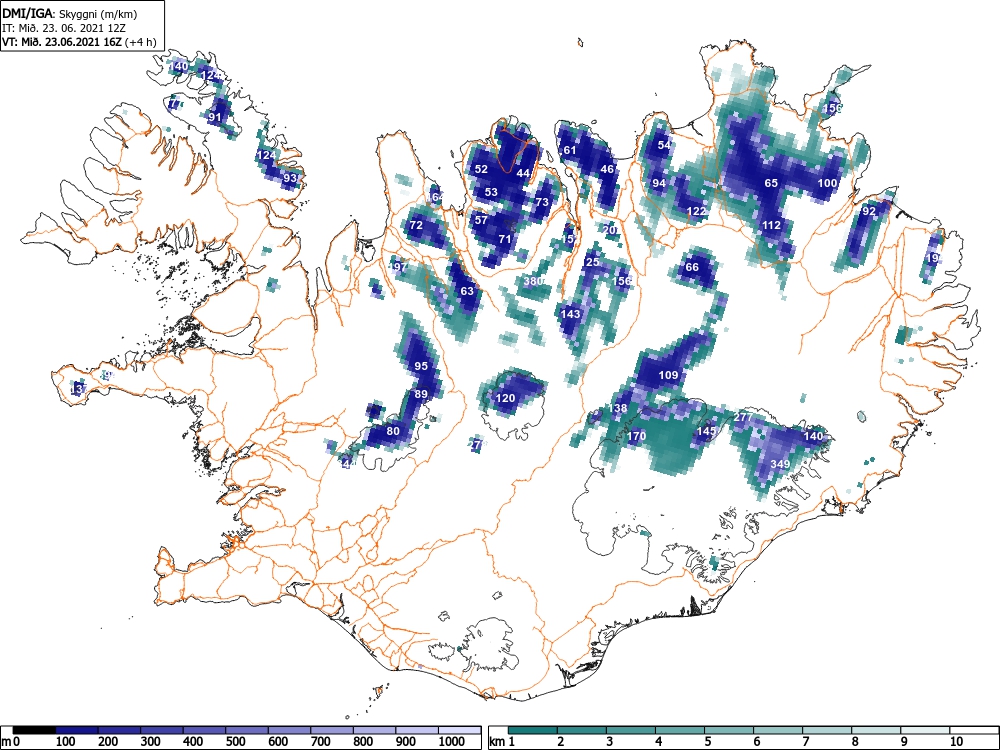Select the map value '197'
This screenshot has height=750, width=1000.
click(398, 267)
